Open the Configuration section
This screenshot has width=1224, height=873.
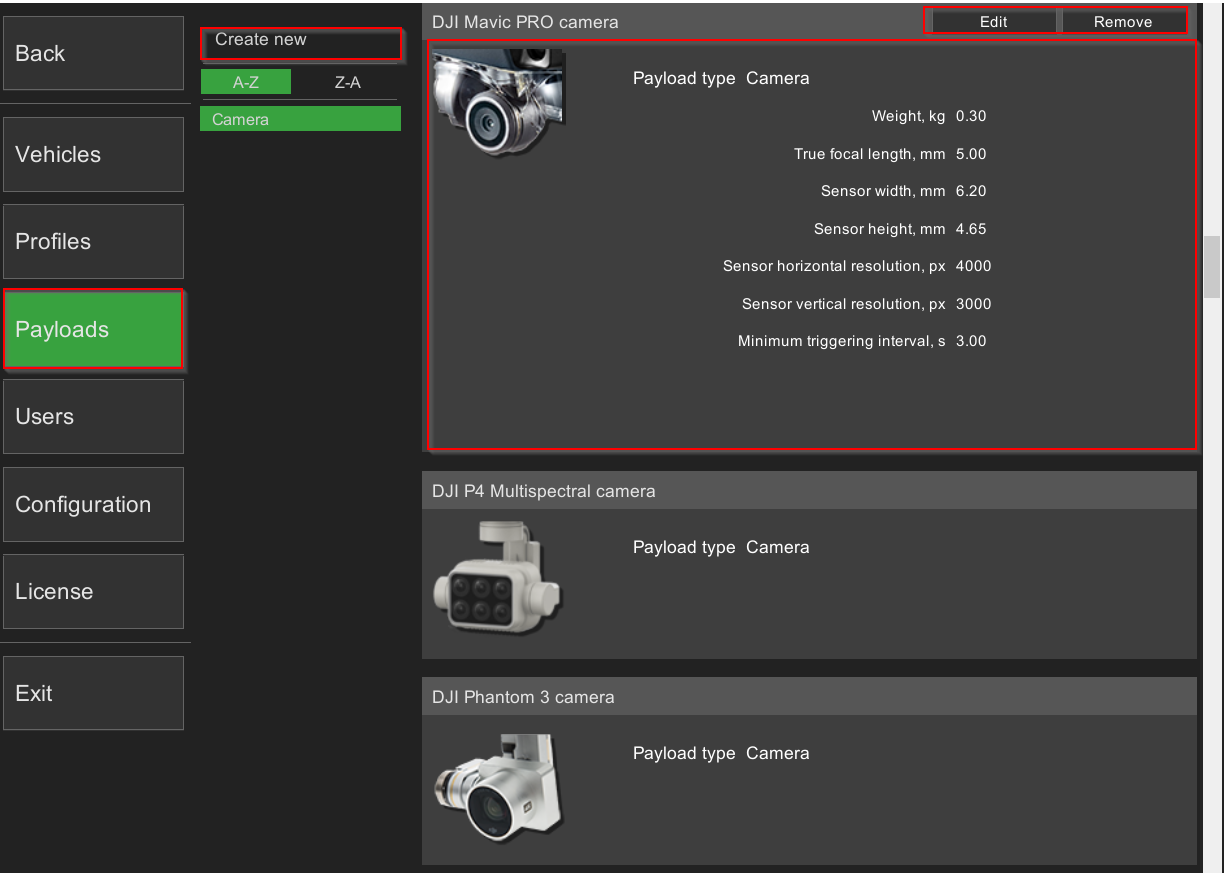[93, 504]
